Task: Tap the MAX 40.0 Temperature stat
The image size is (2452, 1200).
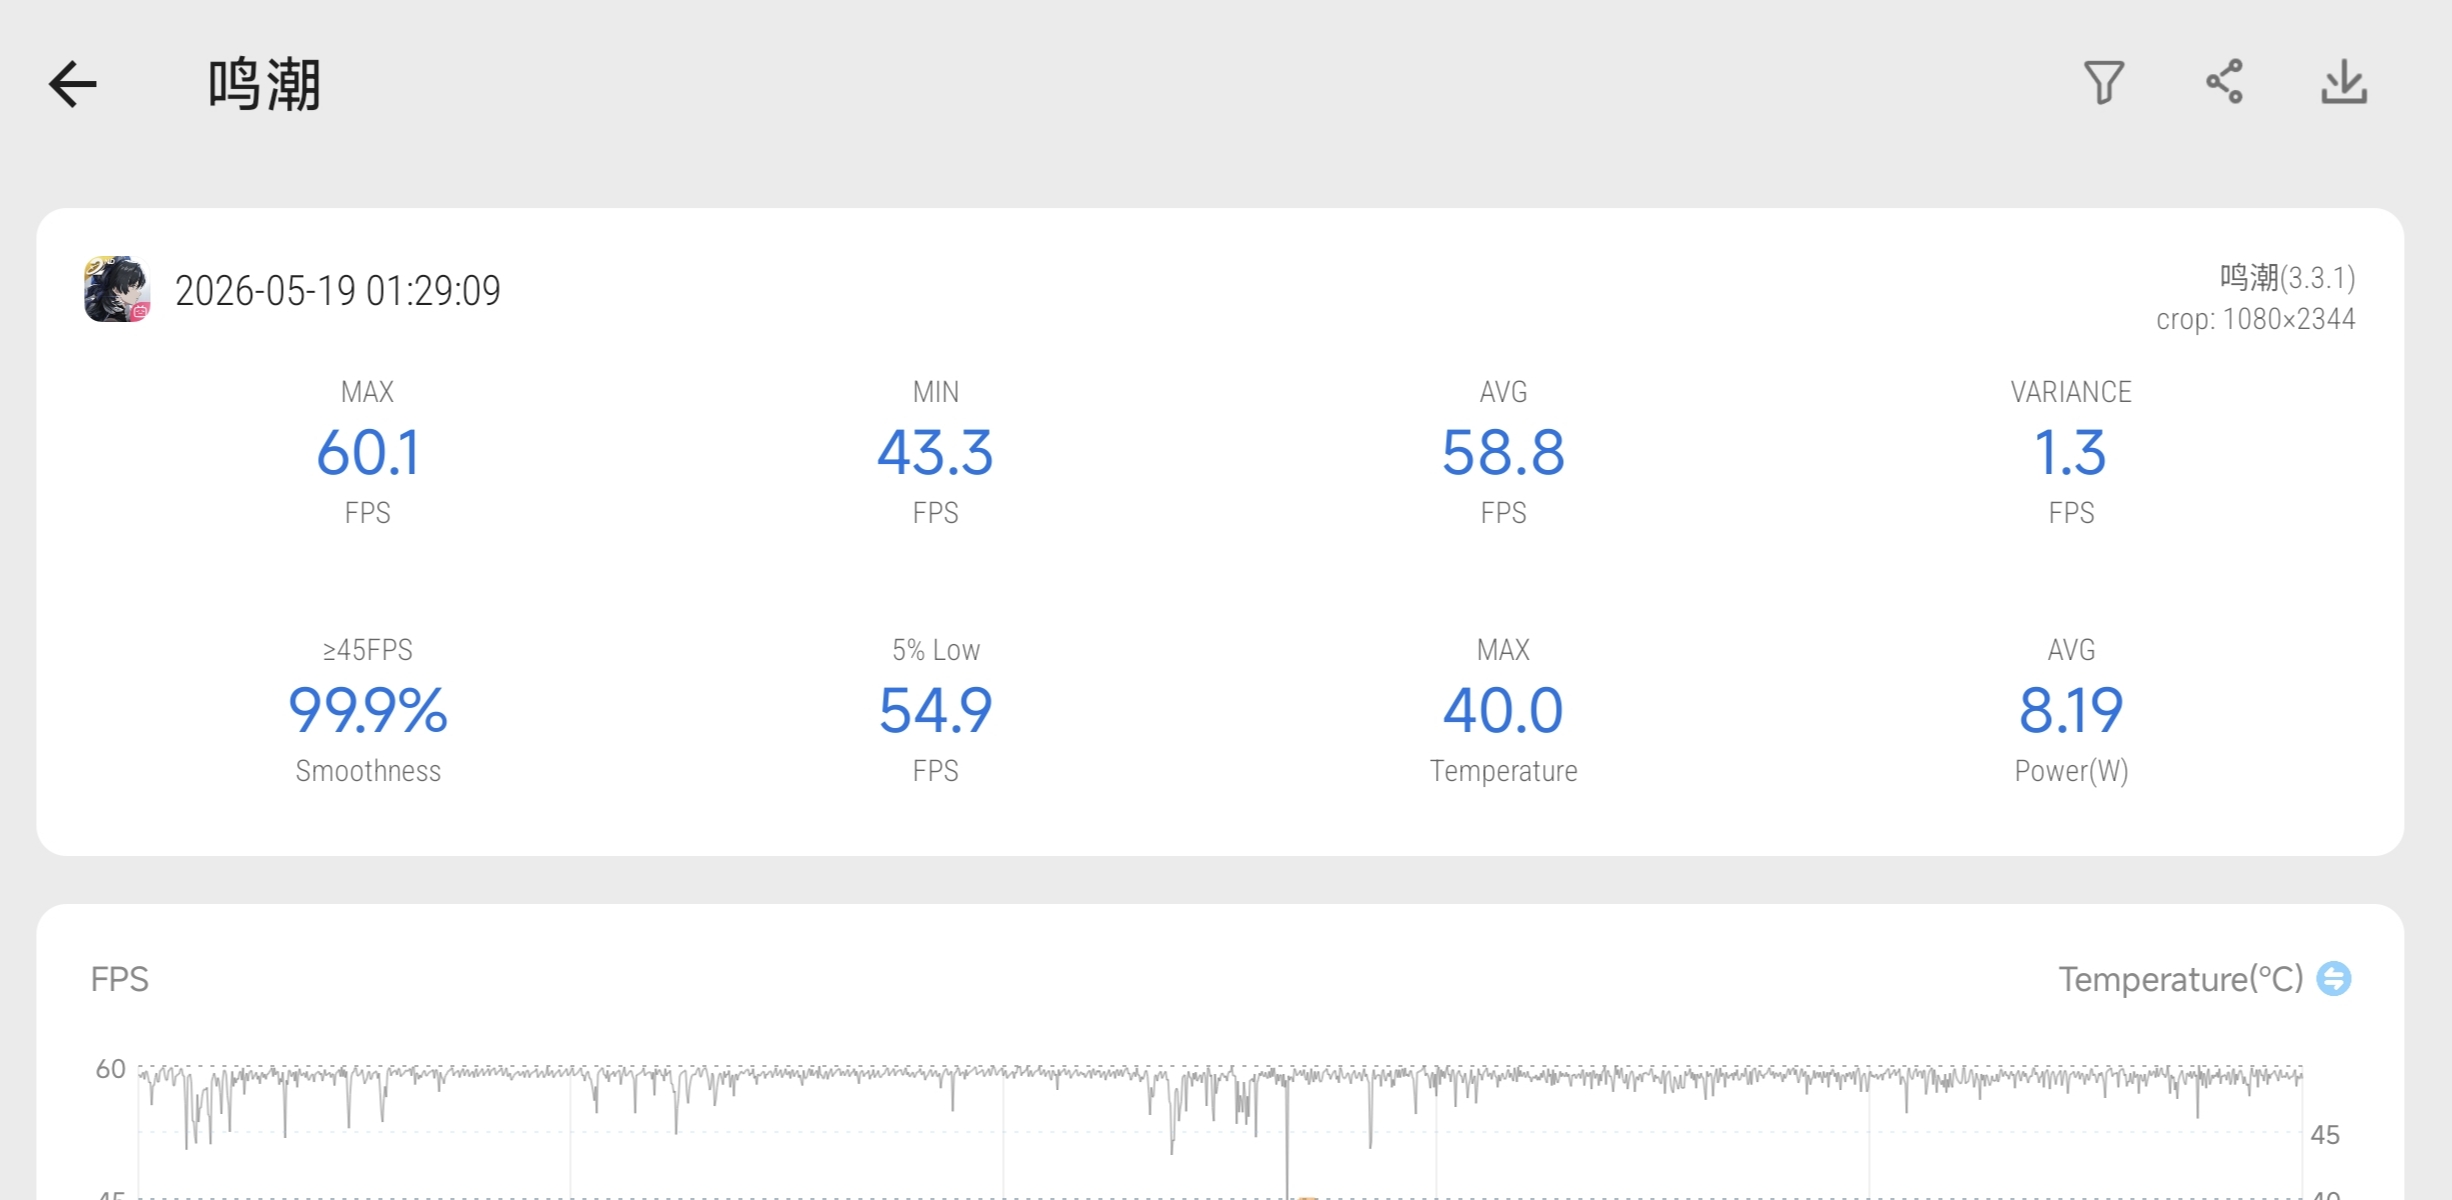Action: click(1503, 710)
